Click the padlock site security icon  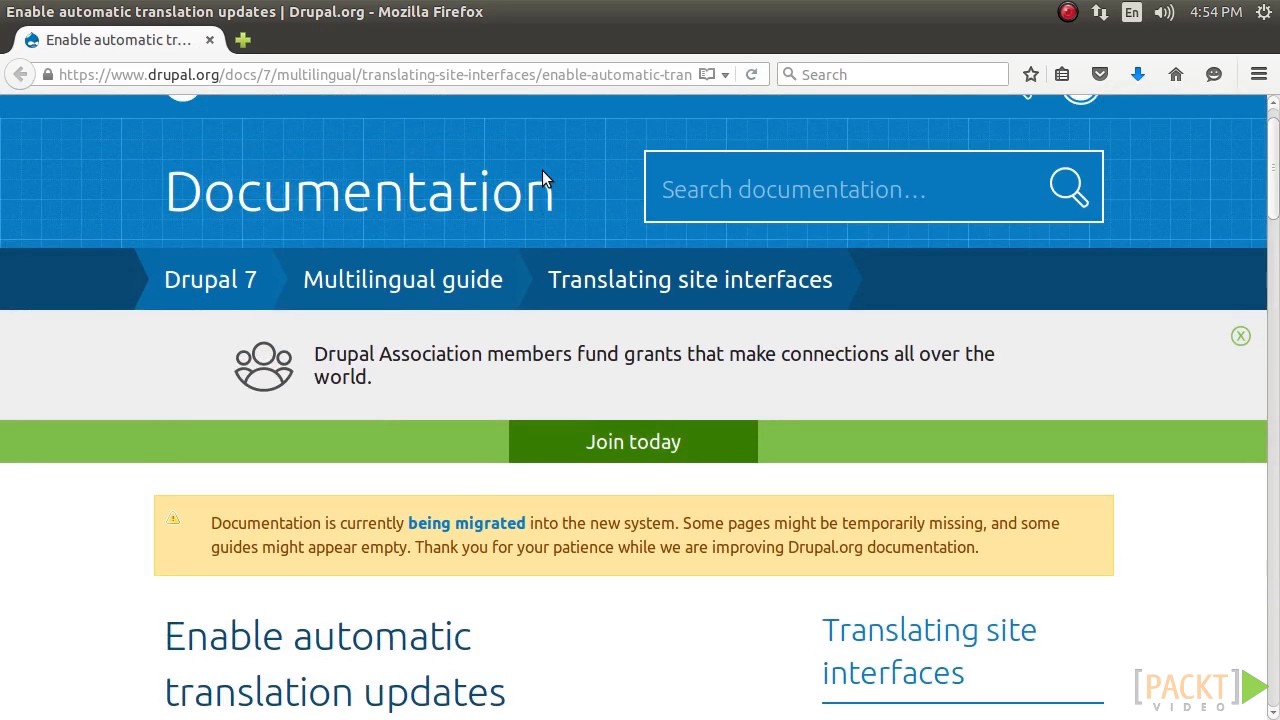pyautogui.click(x=47, y=74)
